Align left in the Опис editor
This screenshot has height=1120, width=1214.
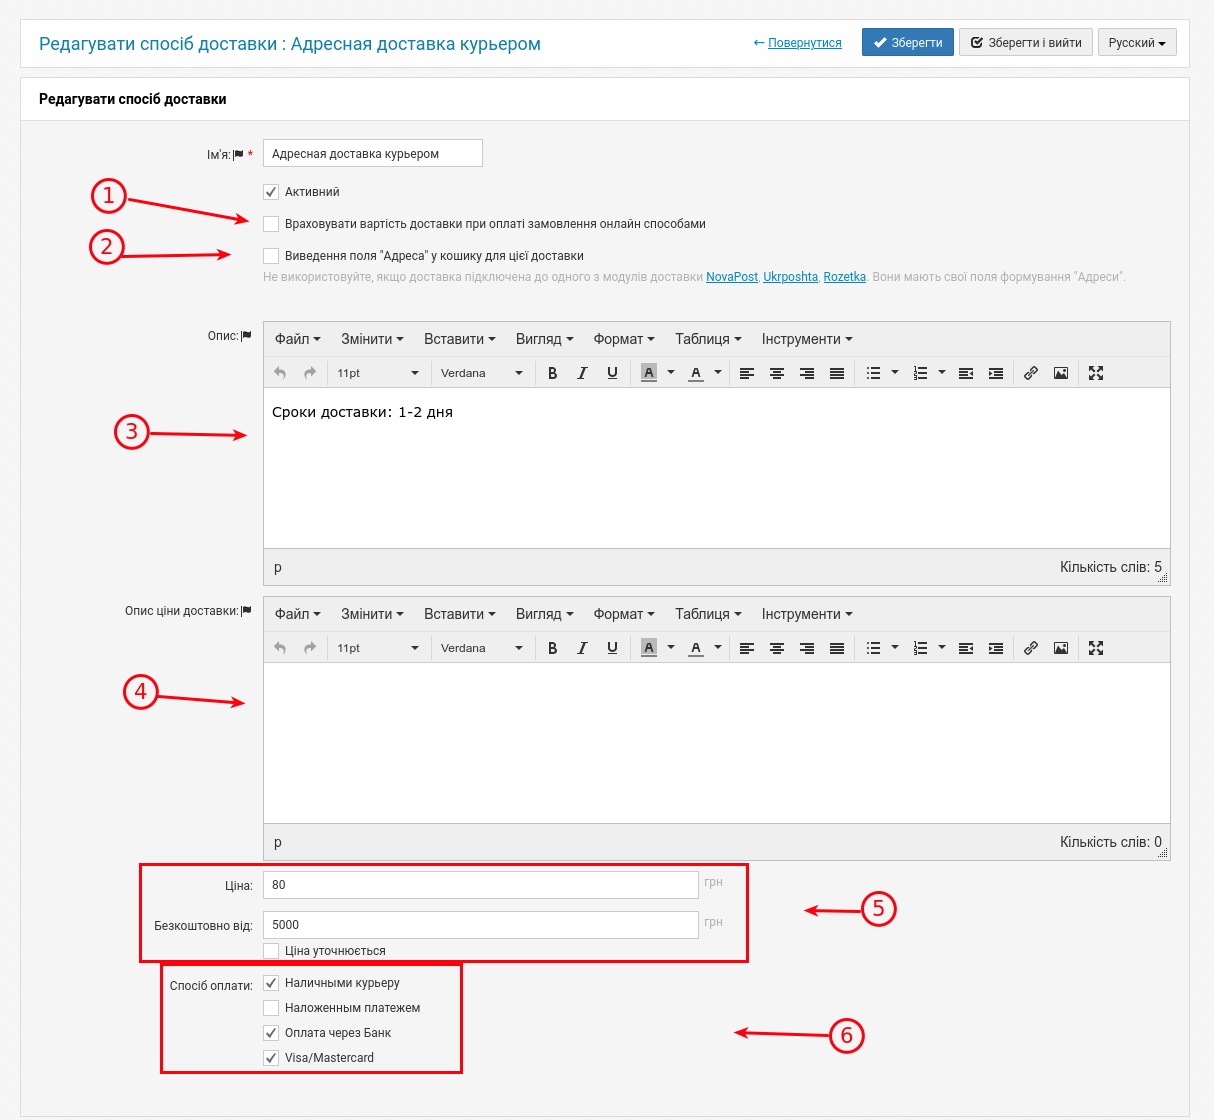[747, 373]
